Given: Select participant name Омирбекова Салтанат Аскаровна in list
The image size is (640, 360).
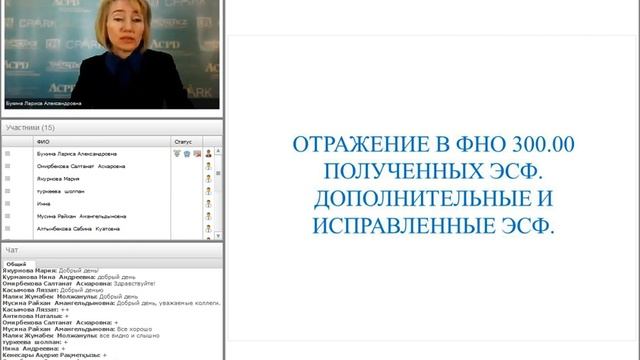Looking at the screenshot, I should click(x=81, y=166).
